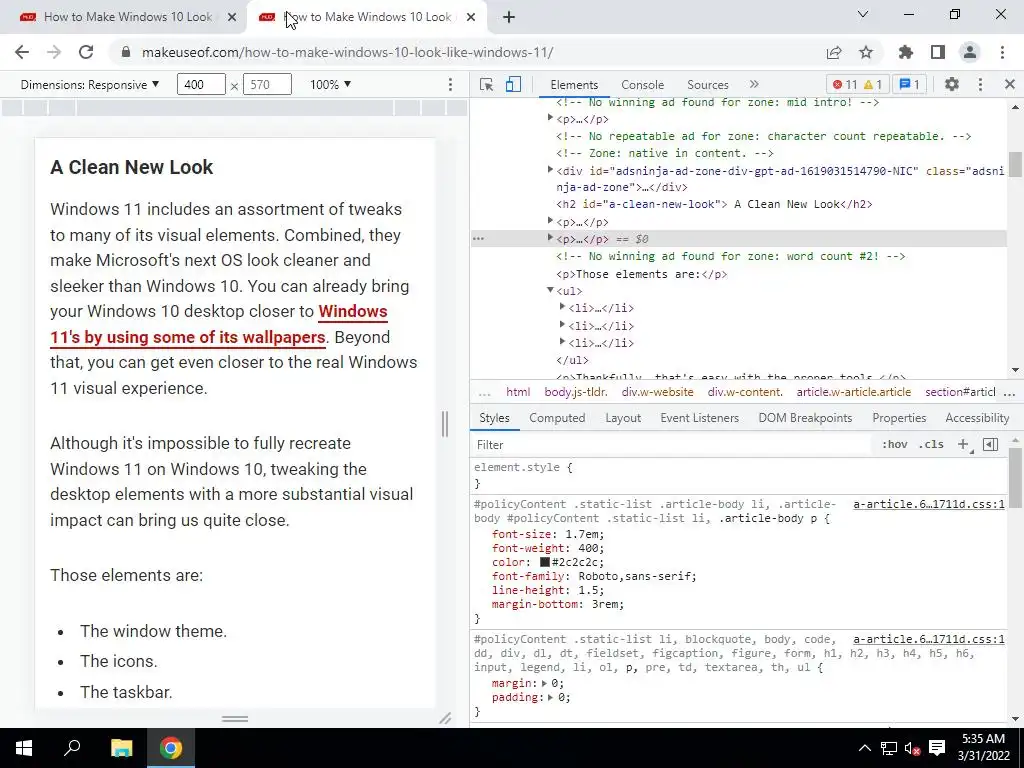
Task: Open the 100% zoom dropdown
Action: click(330, 84)
